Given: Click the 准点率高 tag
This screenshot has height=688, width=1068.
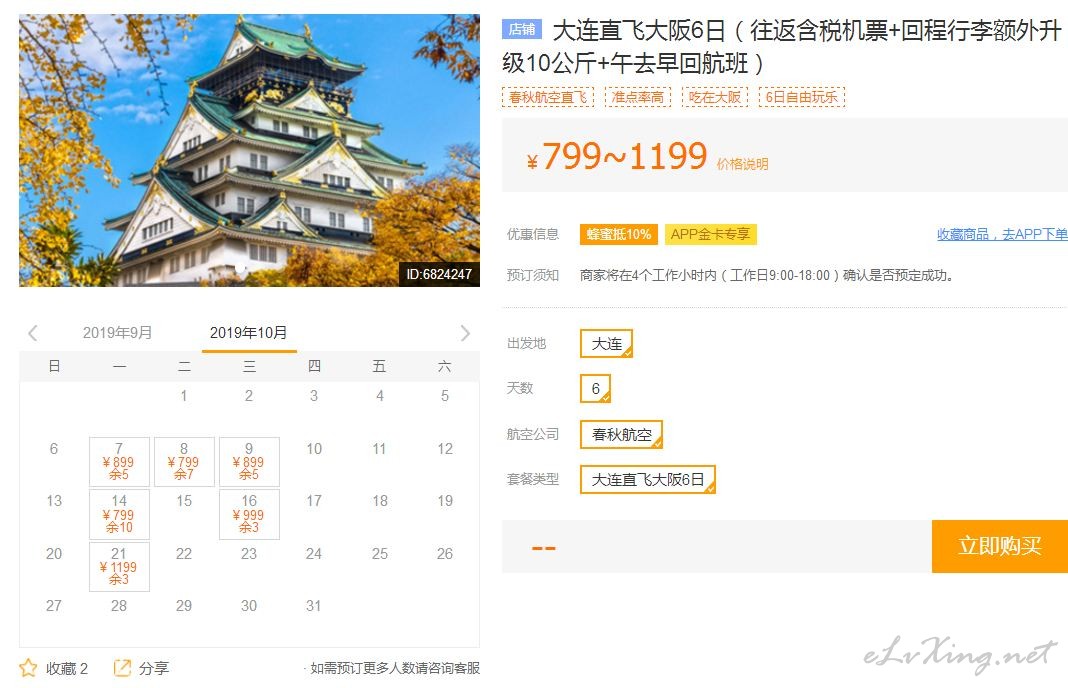Looking at the screenshot, I should (638, 97).
